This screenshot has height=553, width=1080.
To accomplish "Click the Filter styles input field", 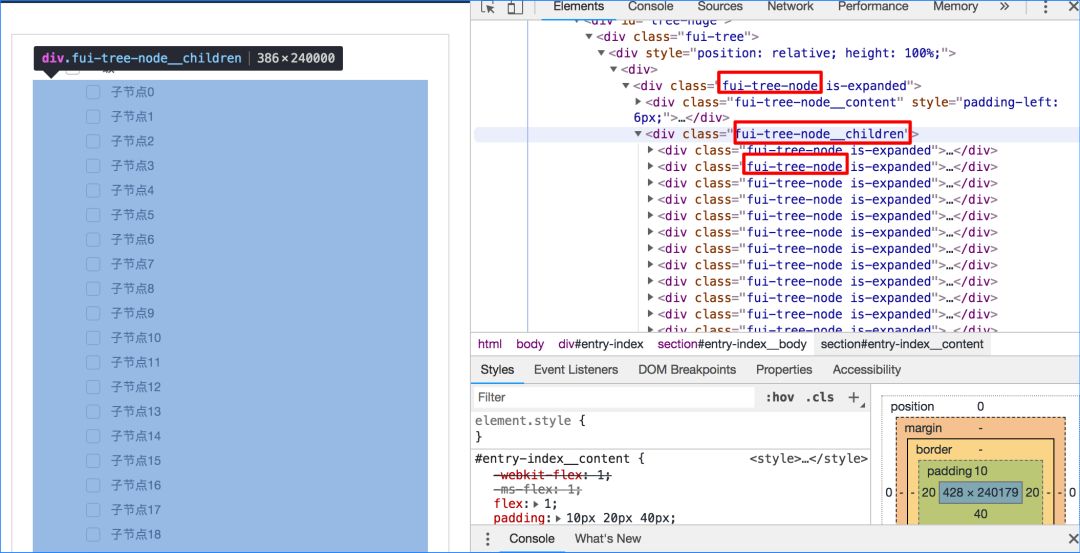I will point(614,397).
